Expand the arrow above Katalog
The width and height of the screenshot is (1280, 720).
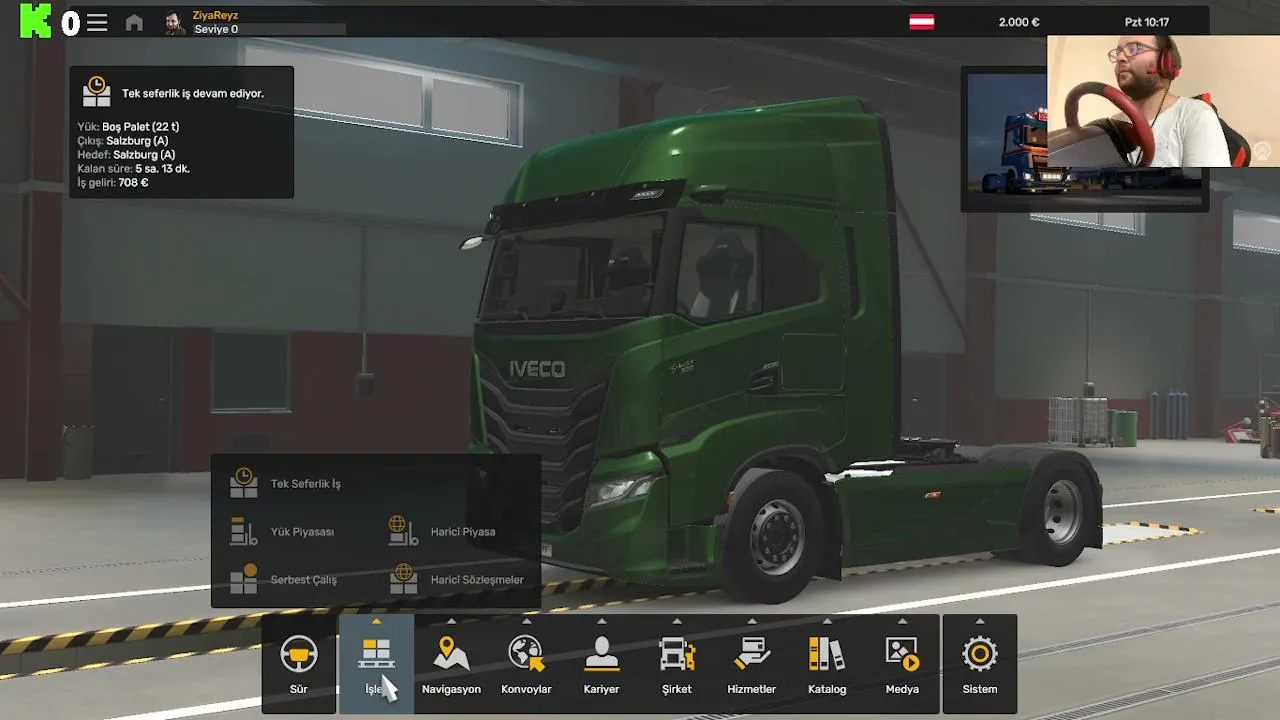(827, 621)
